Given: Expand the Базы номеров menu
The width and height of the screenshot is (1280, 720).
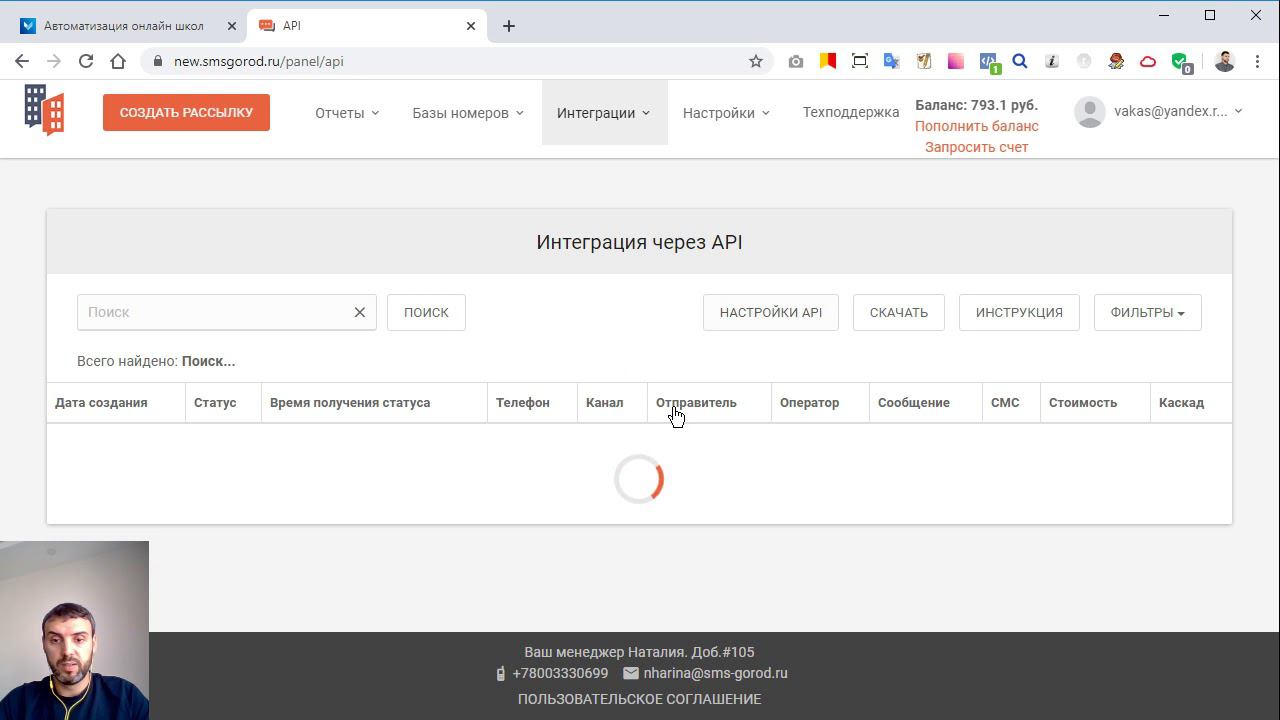Looking at the screenshot, I should click(x=468, y=113).
